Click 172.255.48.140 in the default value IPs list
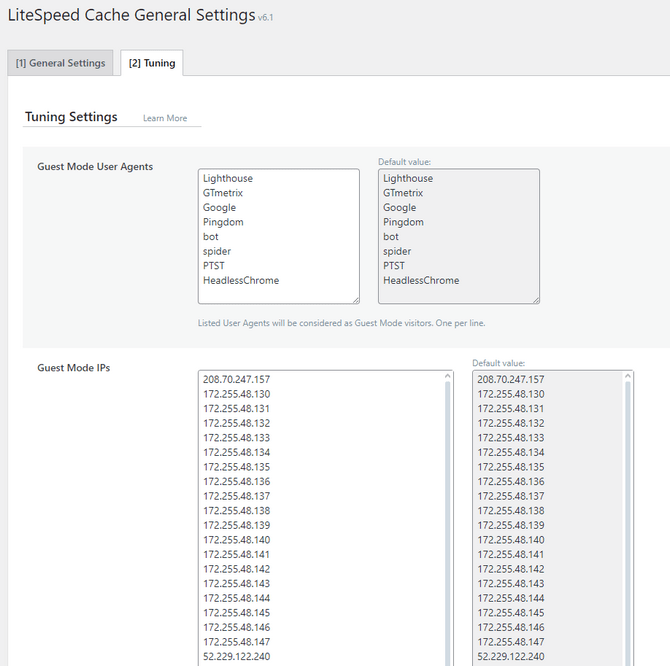670x666 pixels. [511, 540]
